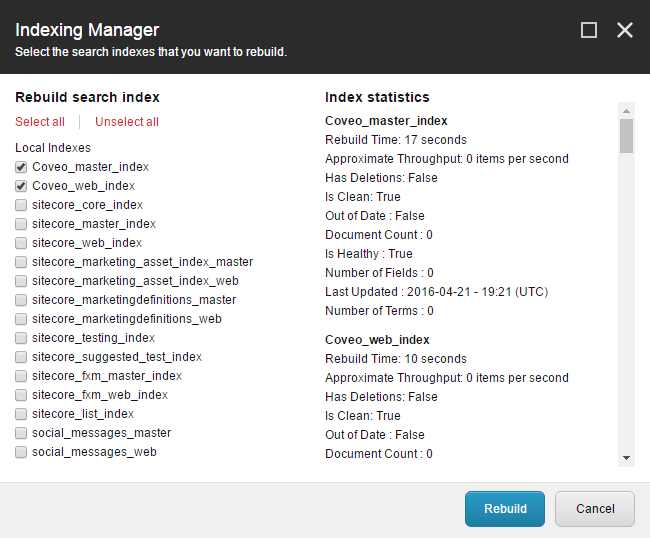Click the 'Rebuild search index' heading
Screen dimensions: 650x538
pyautogui.click(x=87, y=97)
